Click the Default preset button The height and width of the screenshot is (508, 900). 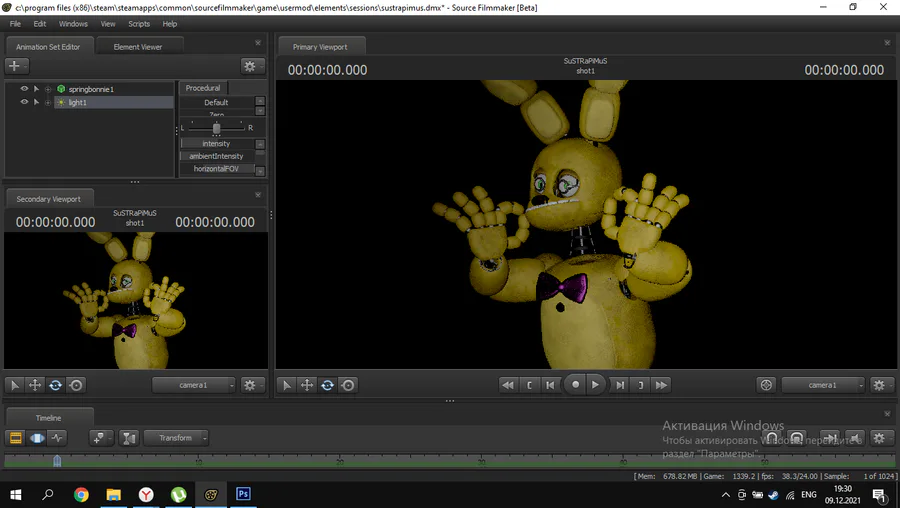[216, 102]
